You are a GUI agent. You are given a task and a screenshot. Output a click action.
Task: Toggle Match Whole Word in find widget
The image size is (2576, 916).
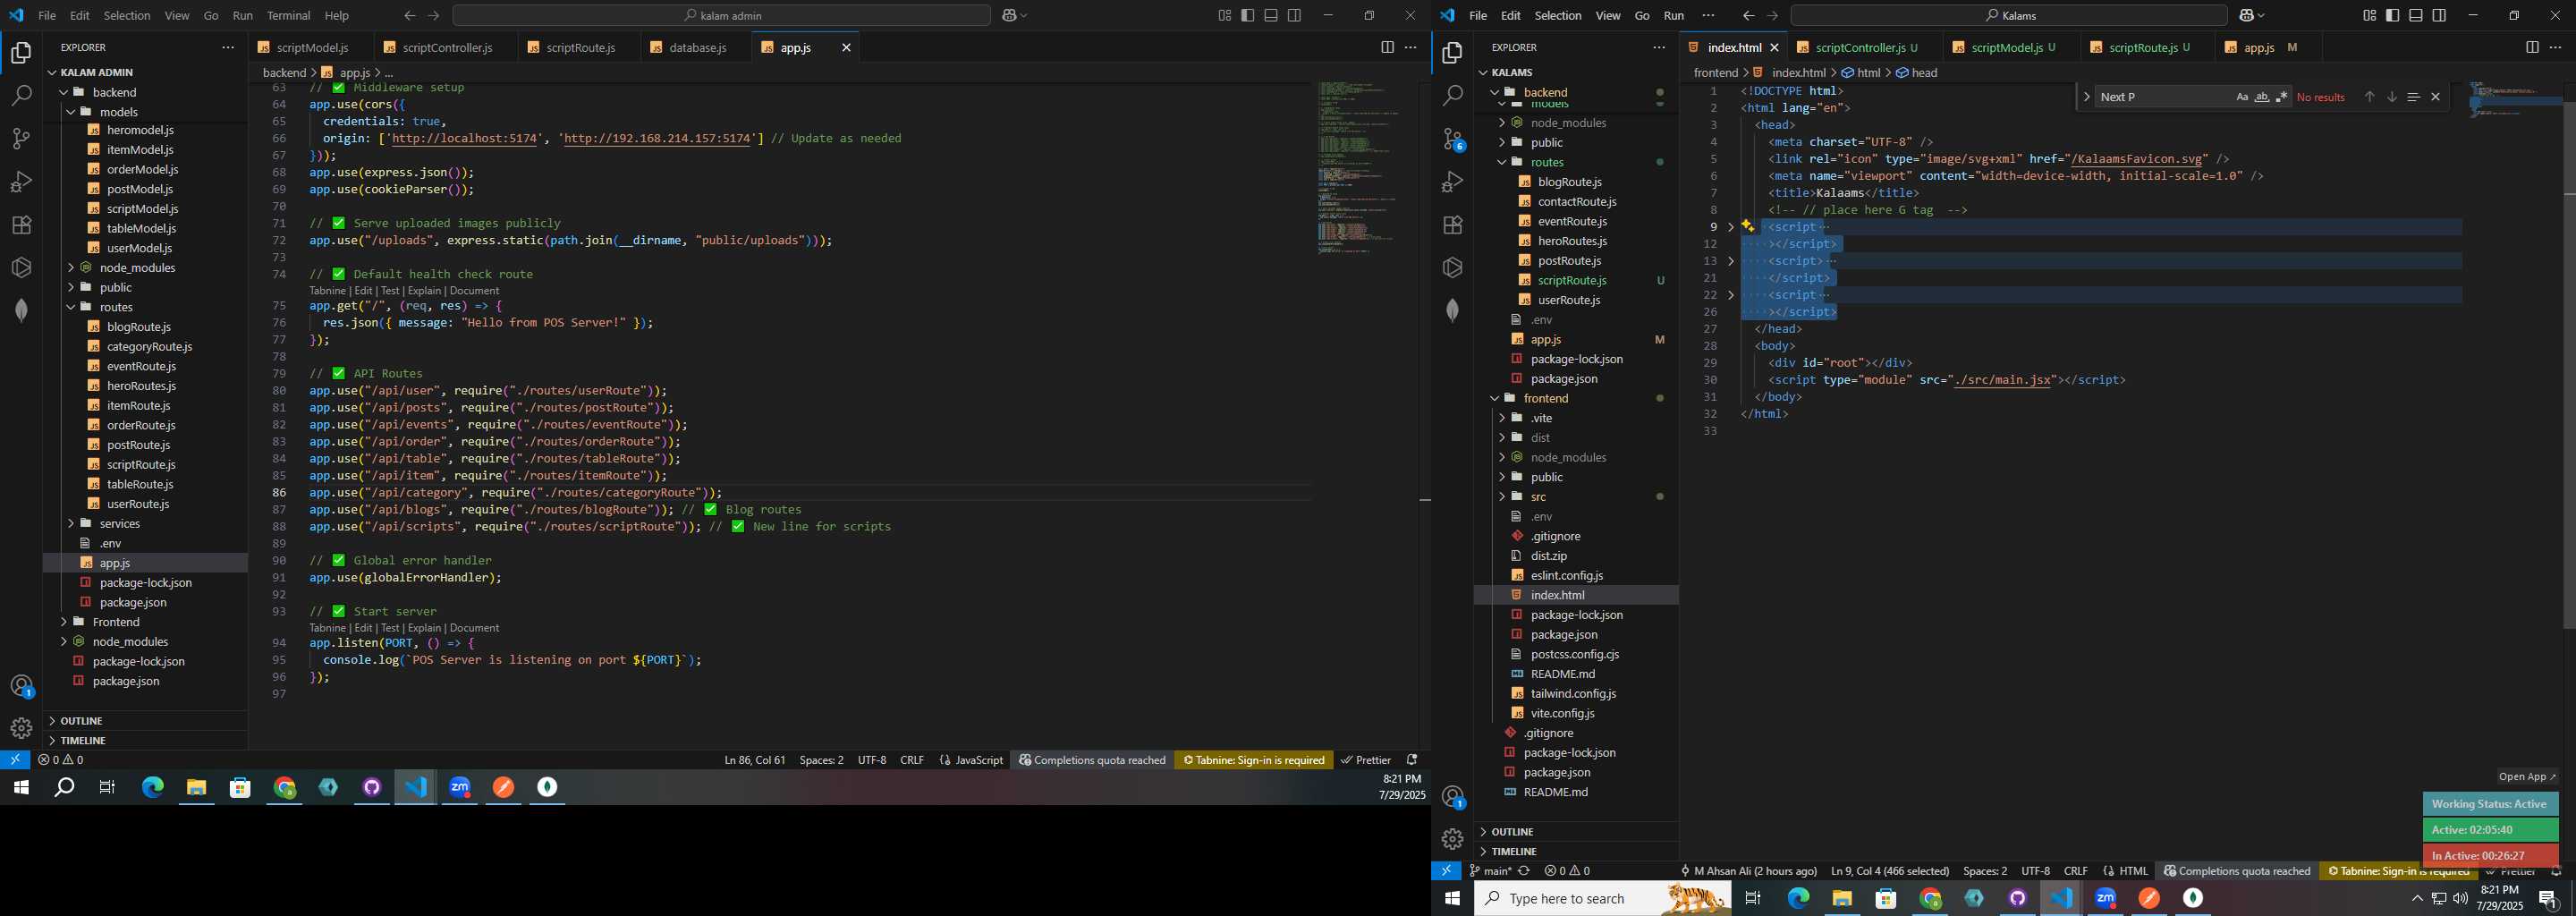(2262, 97)
